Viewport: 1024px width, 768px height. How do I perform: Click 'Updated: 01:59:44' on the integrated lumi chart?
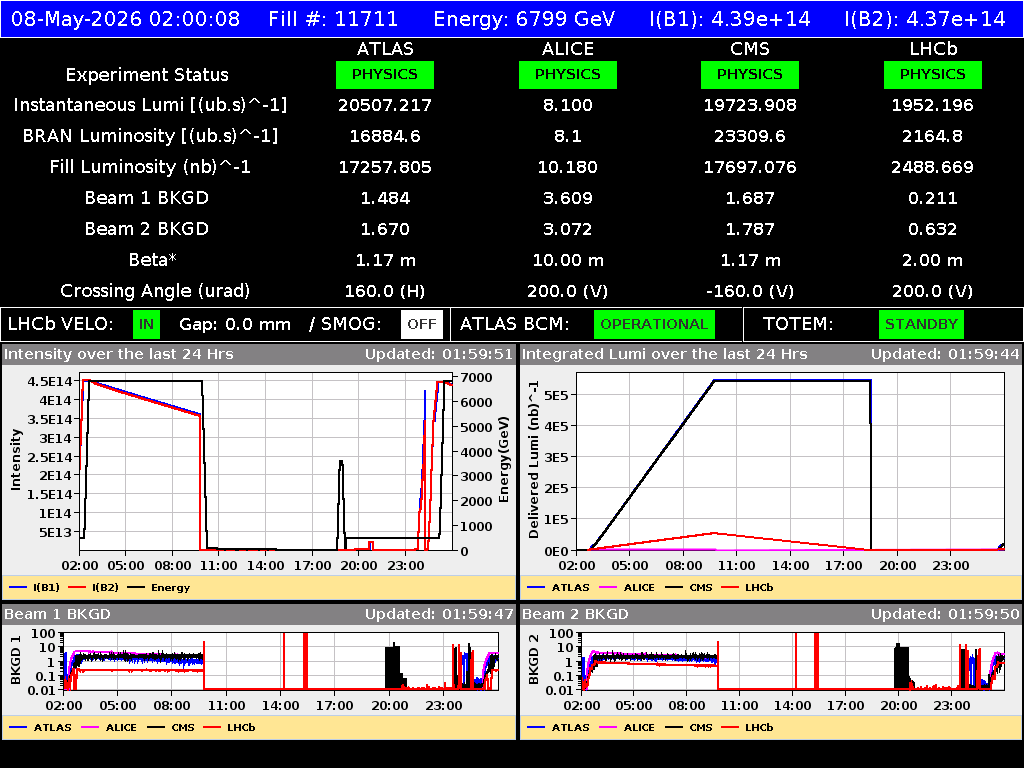coord(945,354)
